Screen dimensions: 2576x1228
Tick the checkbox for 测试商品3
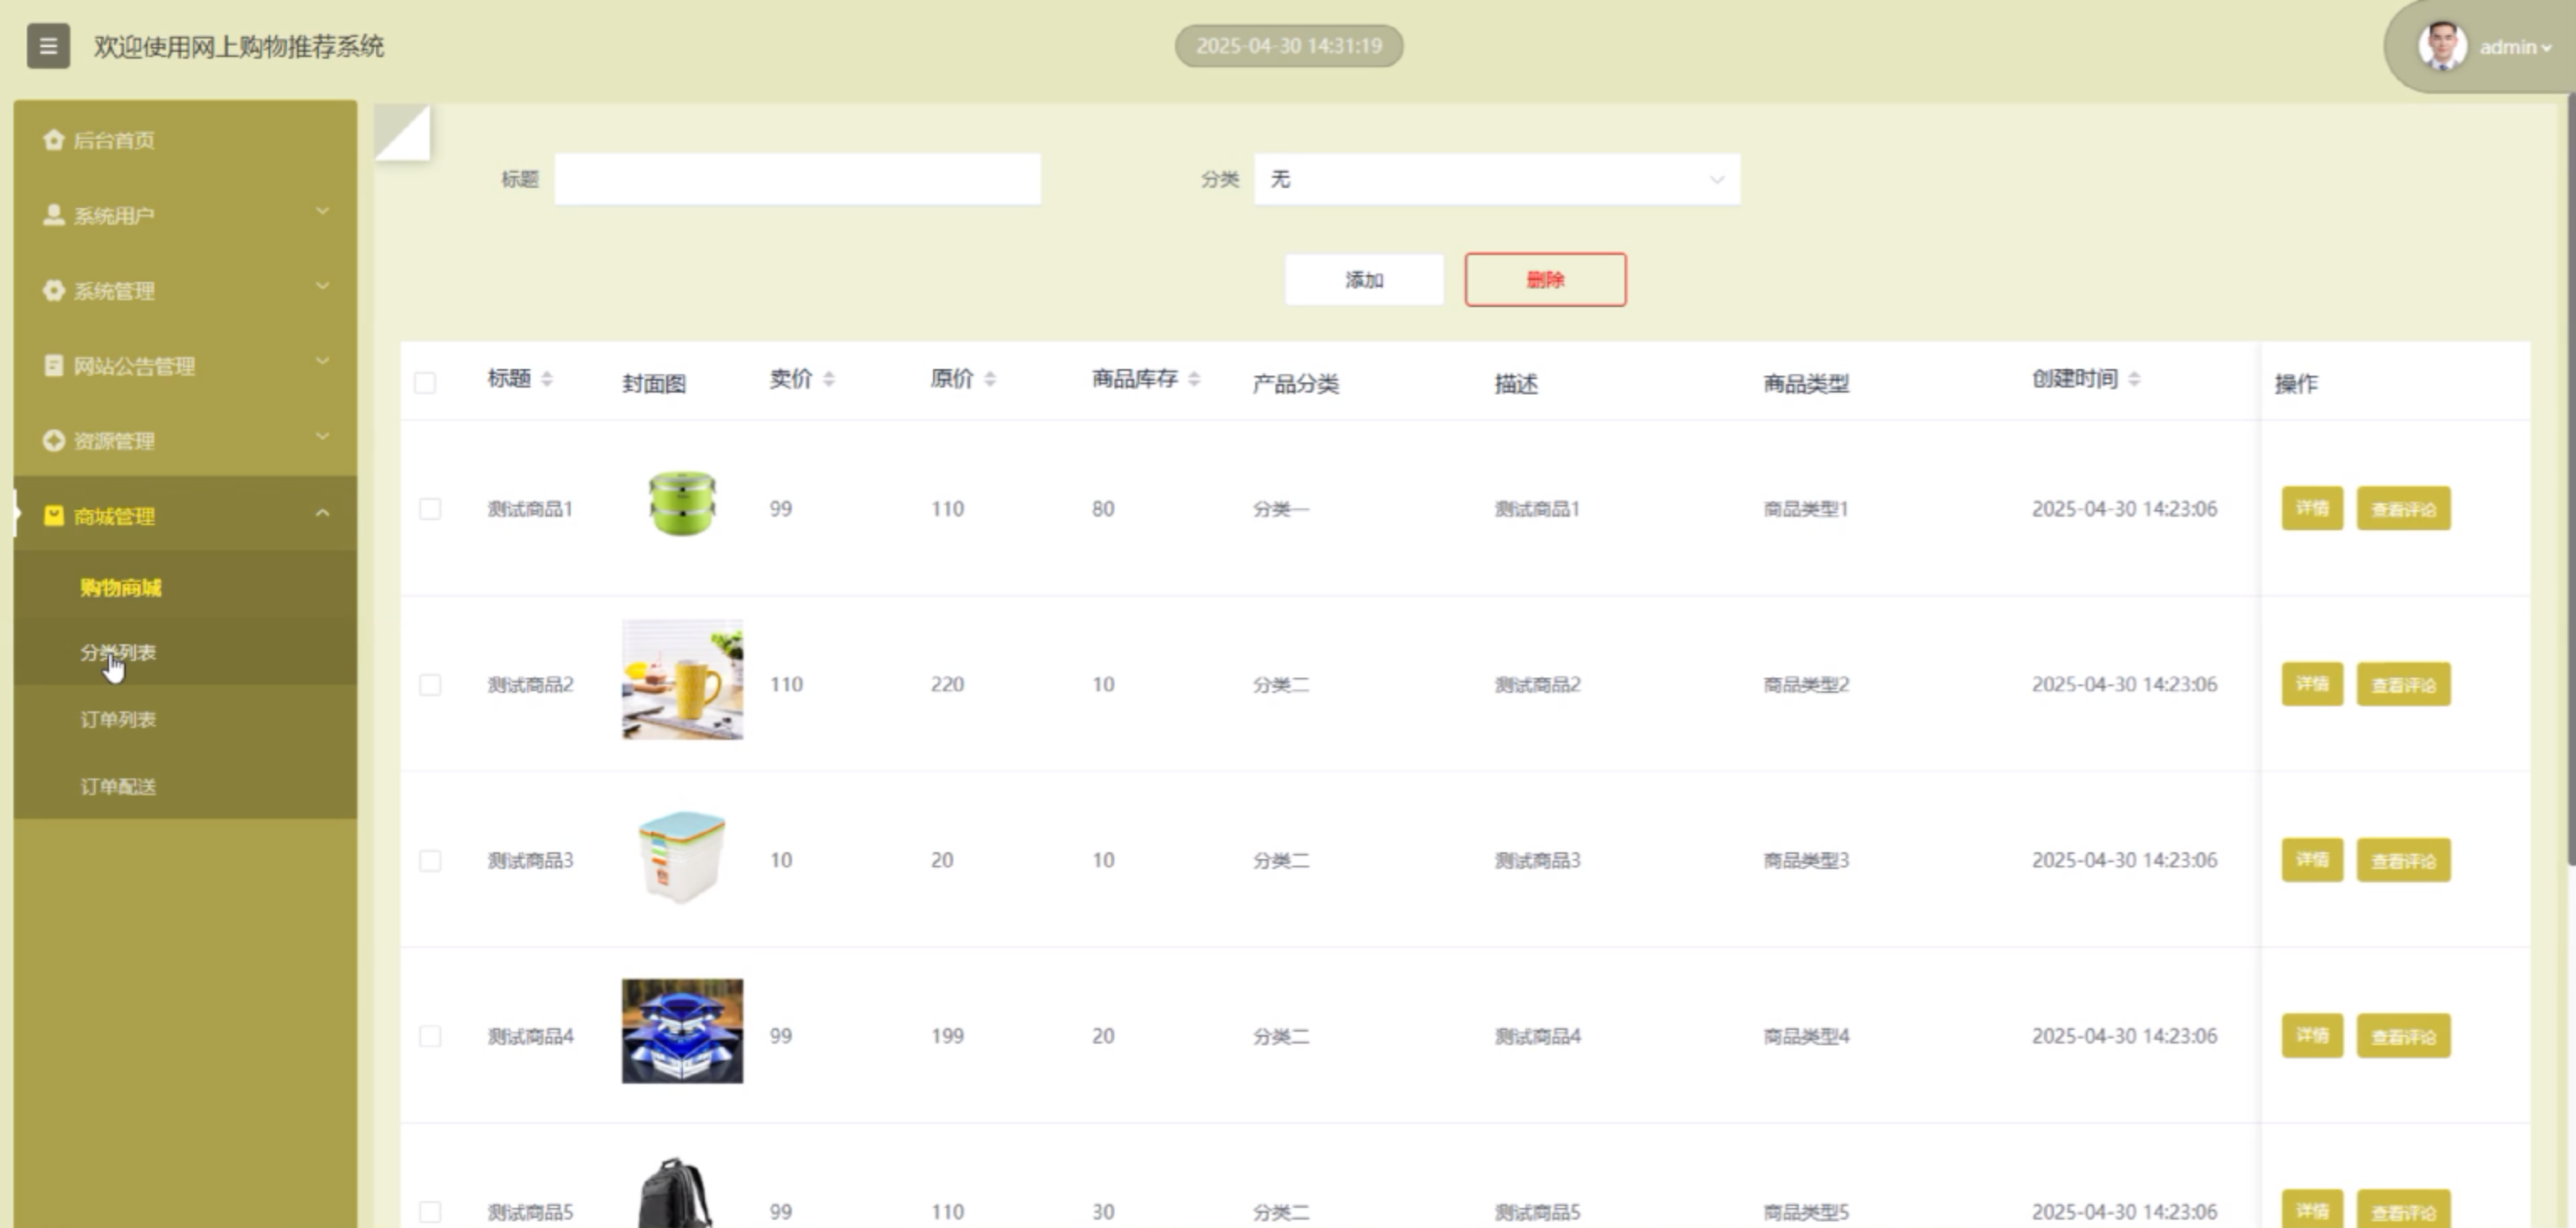click(430, 861)
